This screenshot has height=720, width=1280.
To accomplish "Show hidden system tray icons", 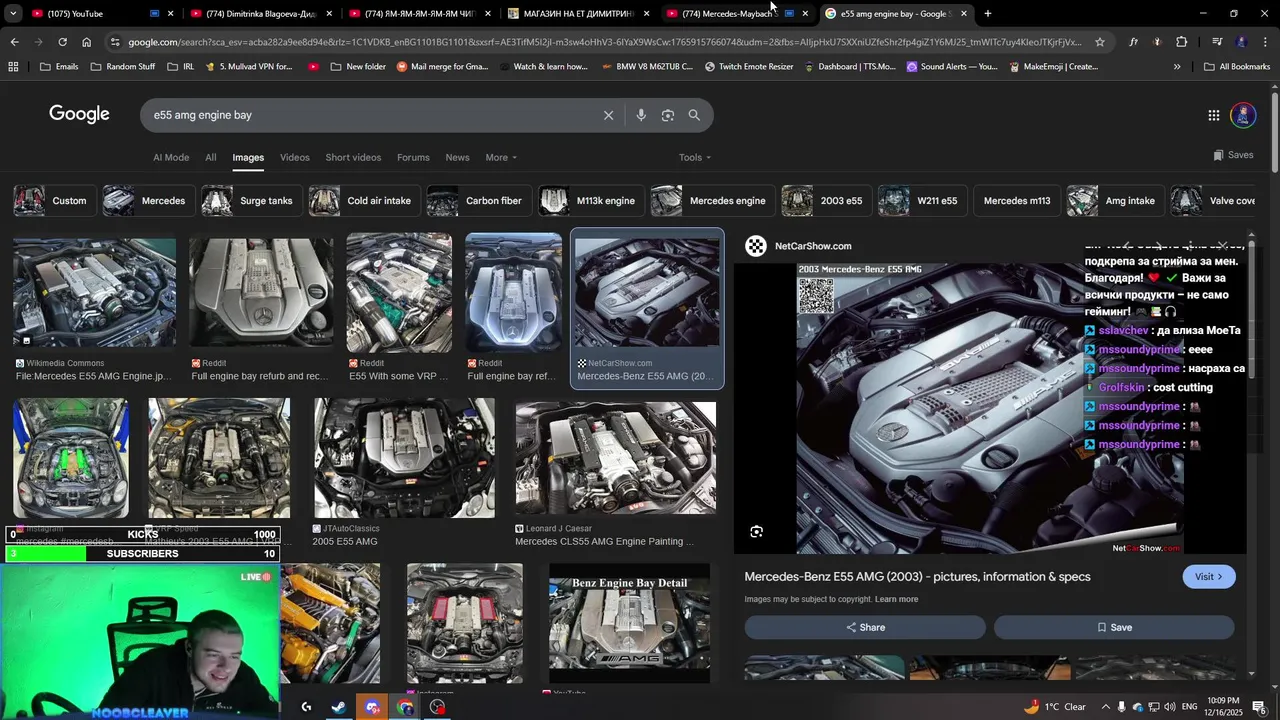I will (x=1105, y=707).
